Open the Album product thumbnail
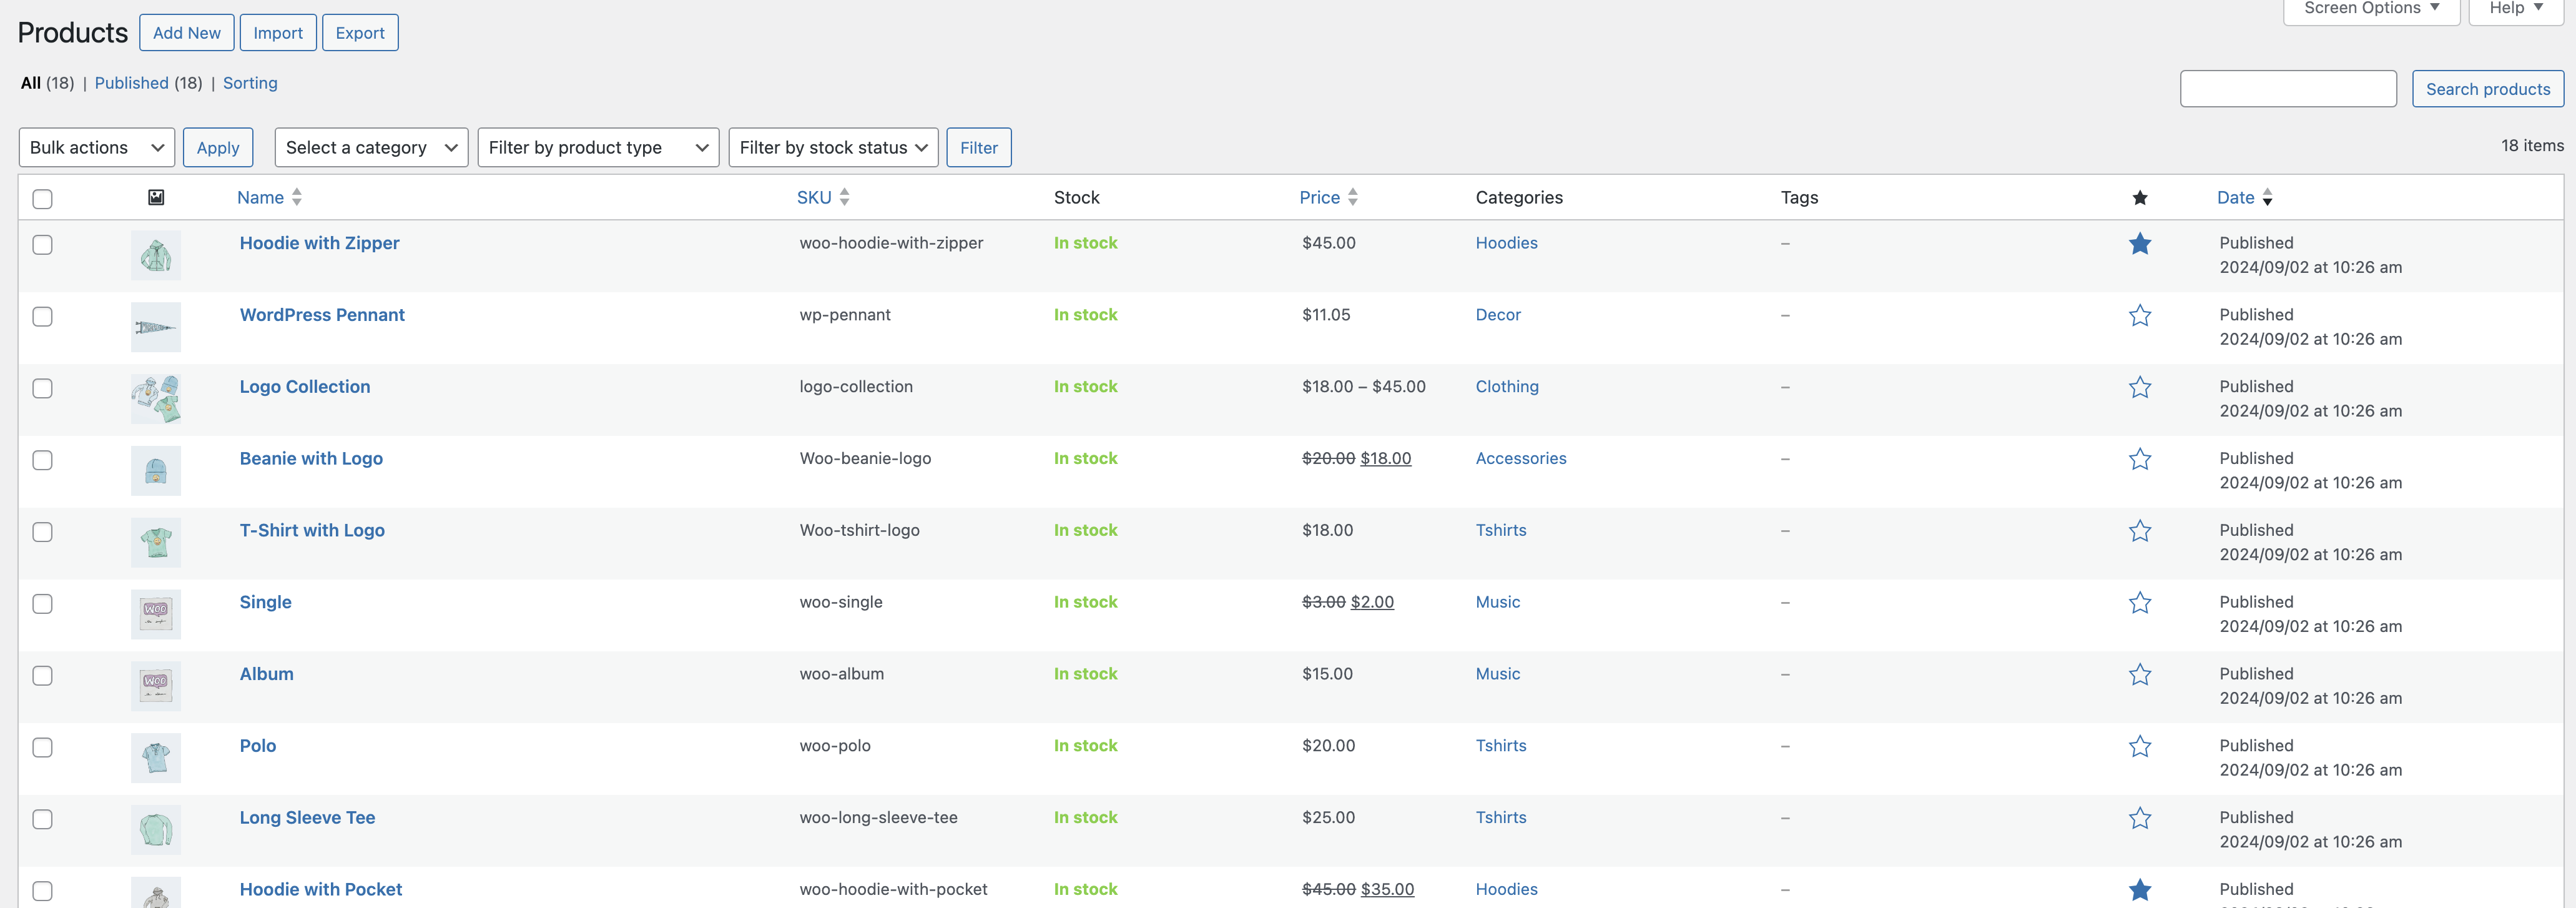Screen dimensions: 2576x908 (x=156, y=686)
